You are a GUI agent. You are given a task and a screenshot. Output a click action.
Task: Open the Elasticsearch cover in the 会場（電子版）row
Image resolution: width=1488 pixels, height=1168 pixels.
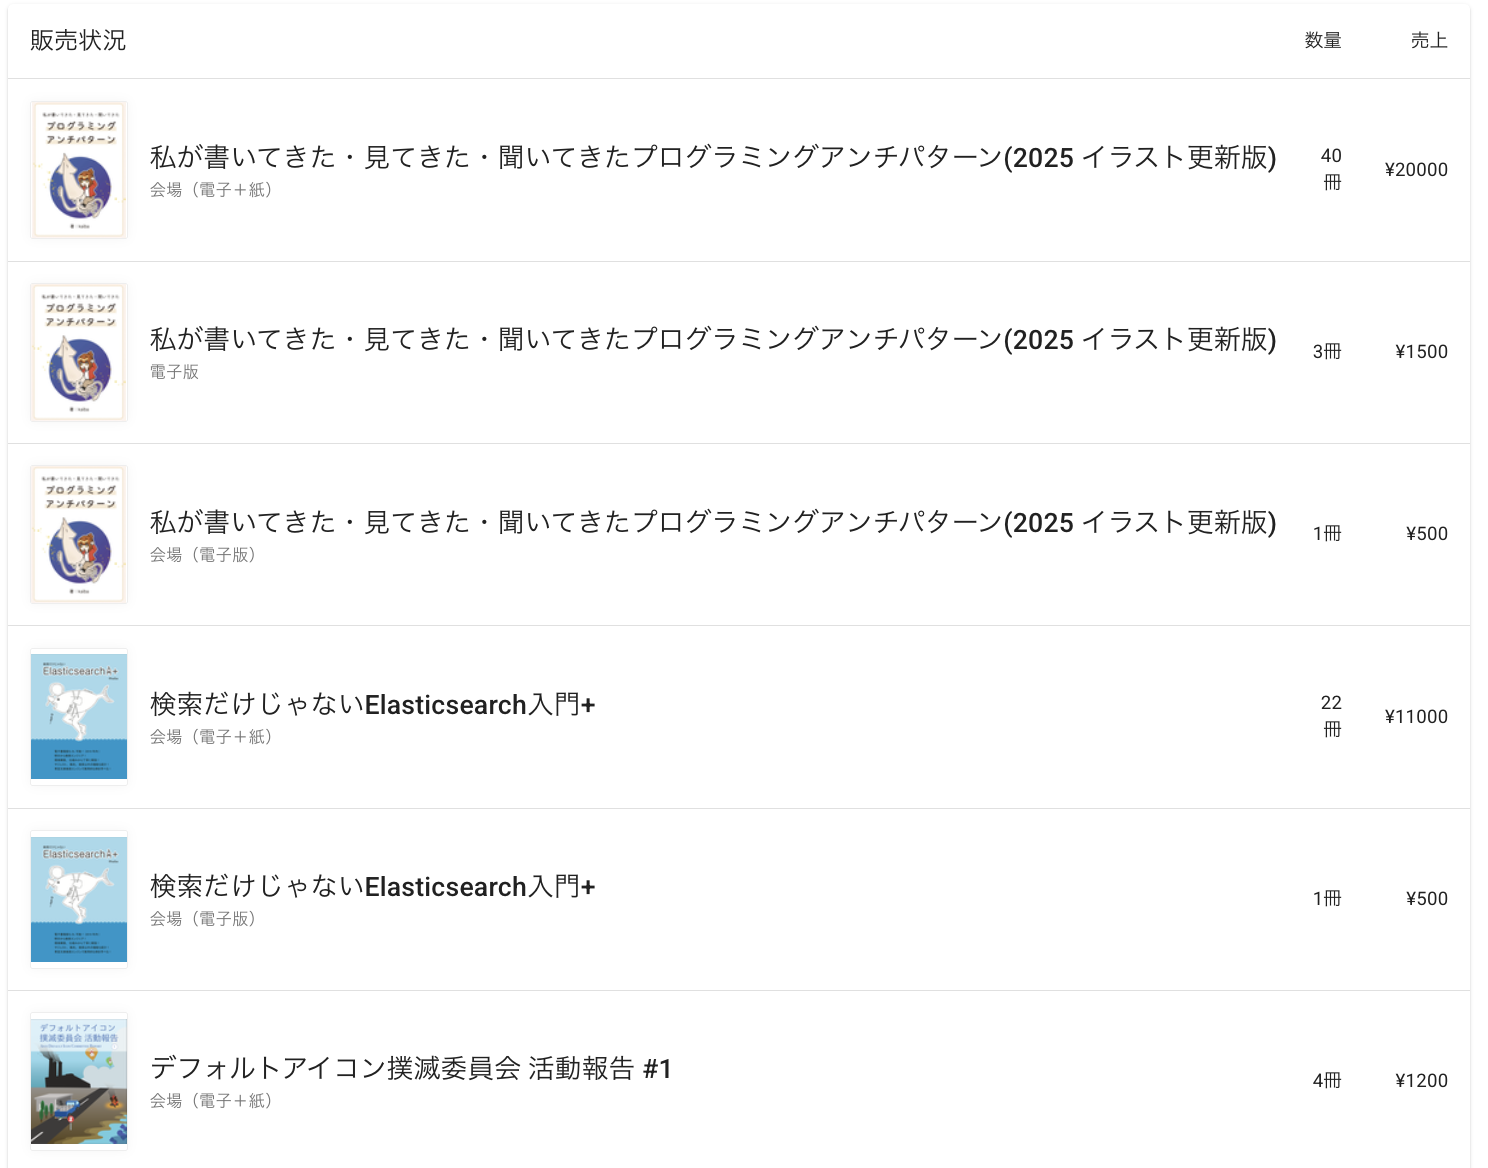pyautogui.click(x=79, y=899)
